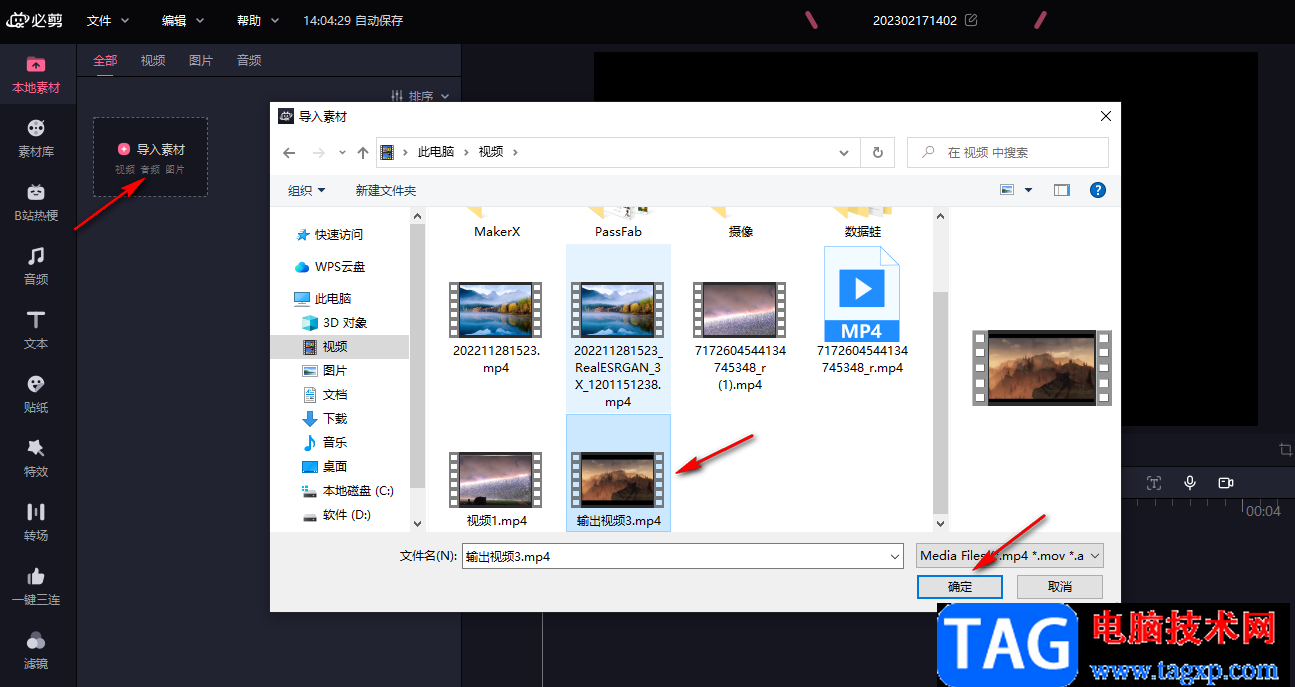
Task: Open the B站热梗 sidebar panel
Action: coord(36,203)
